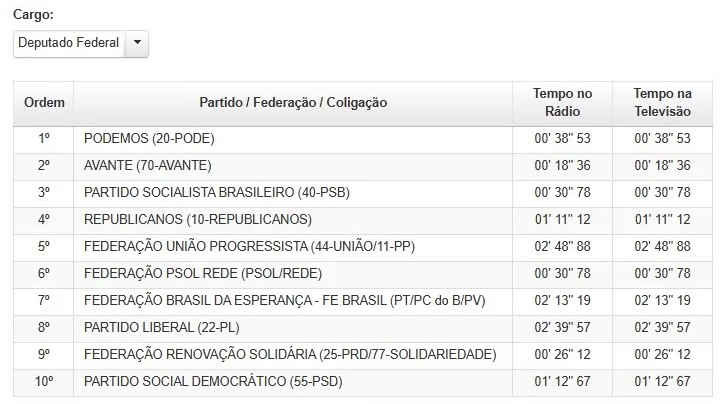The height and width of the screenshot is (404, 725).
Task: Select the Federação Renovação Solidária row
Action: [x=363, y=355]
